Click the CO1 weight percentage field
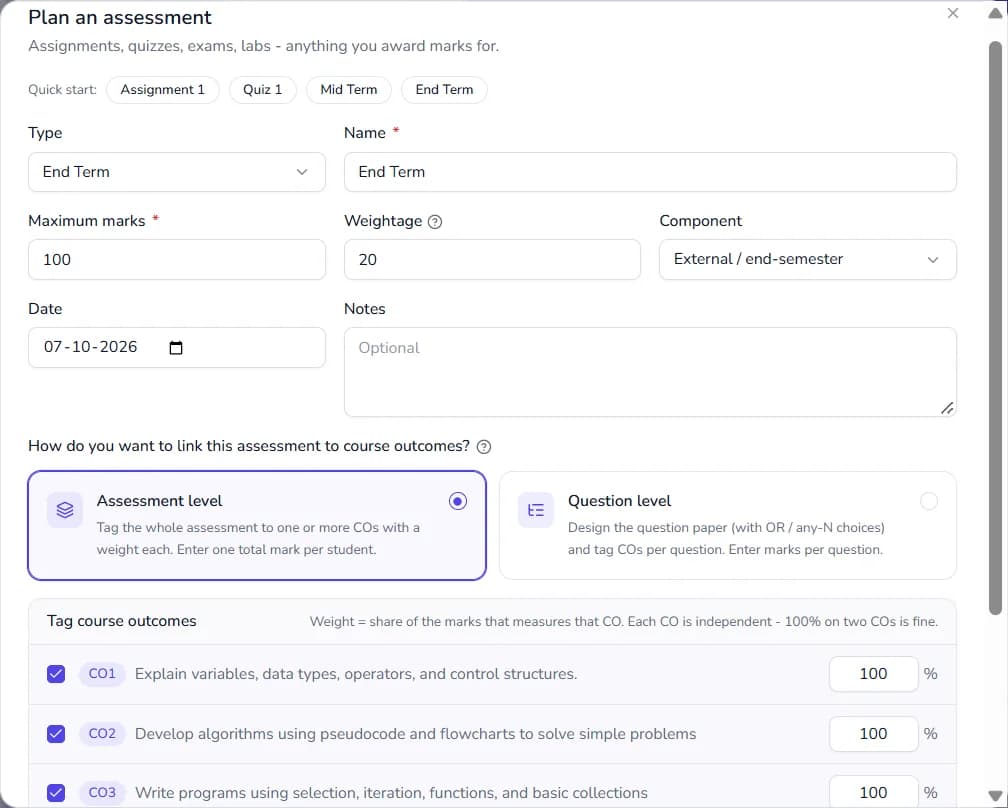Screen dimensions: 1008x808 874,674
